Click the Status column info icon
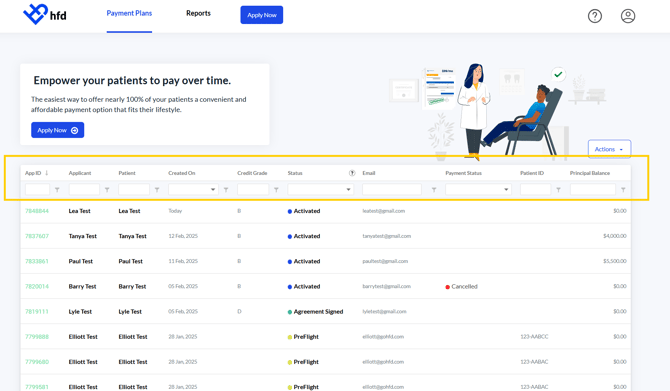Image resolution: width=670 pixels, height=391 pixels. pyautogui.click(x=352, y=173)
